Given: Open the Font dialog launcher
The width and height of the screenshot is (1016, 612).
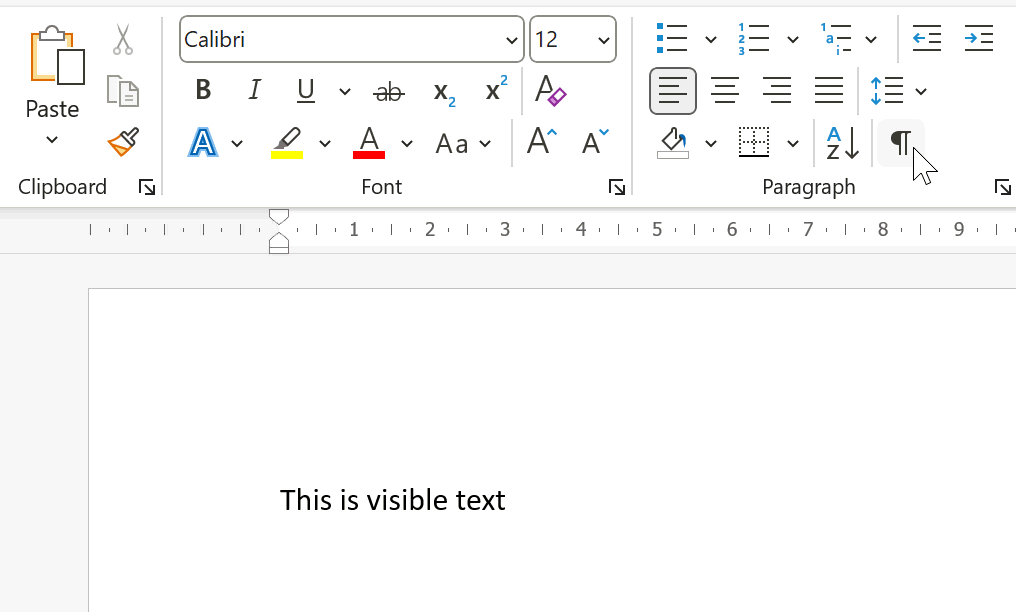Looking at the screenshot, I should [617, 187].
